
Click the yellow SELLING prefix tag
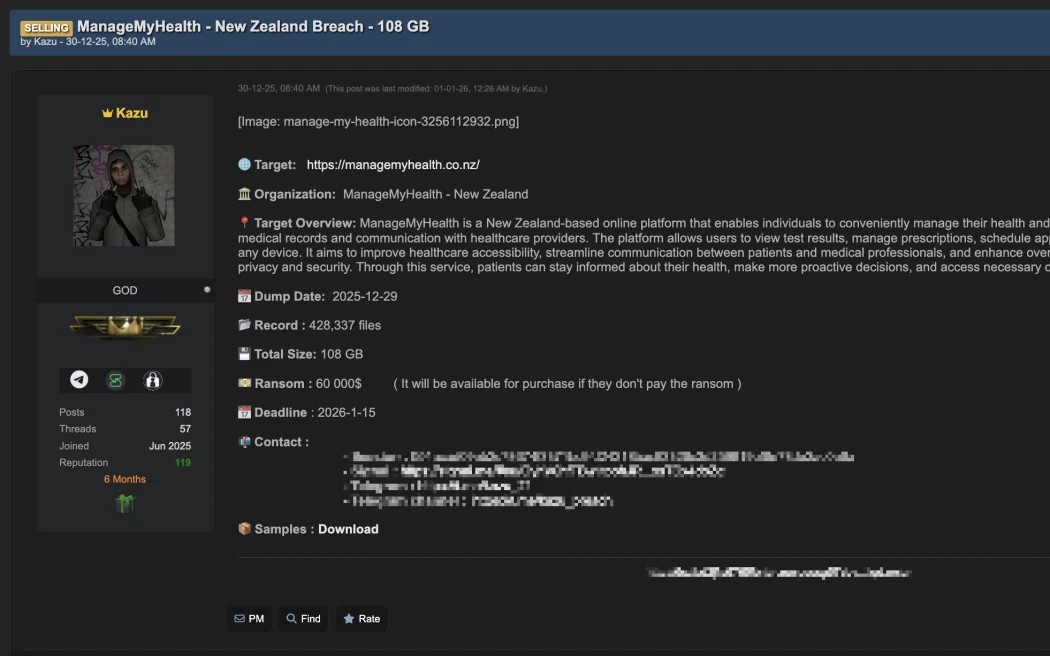pyautogui.click(x=46, y=28)
